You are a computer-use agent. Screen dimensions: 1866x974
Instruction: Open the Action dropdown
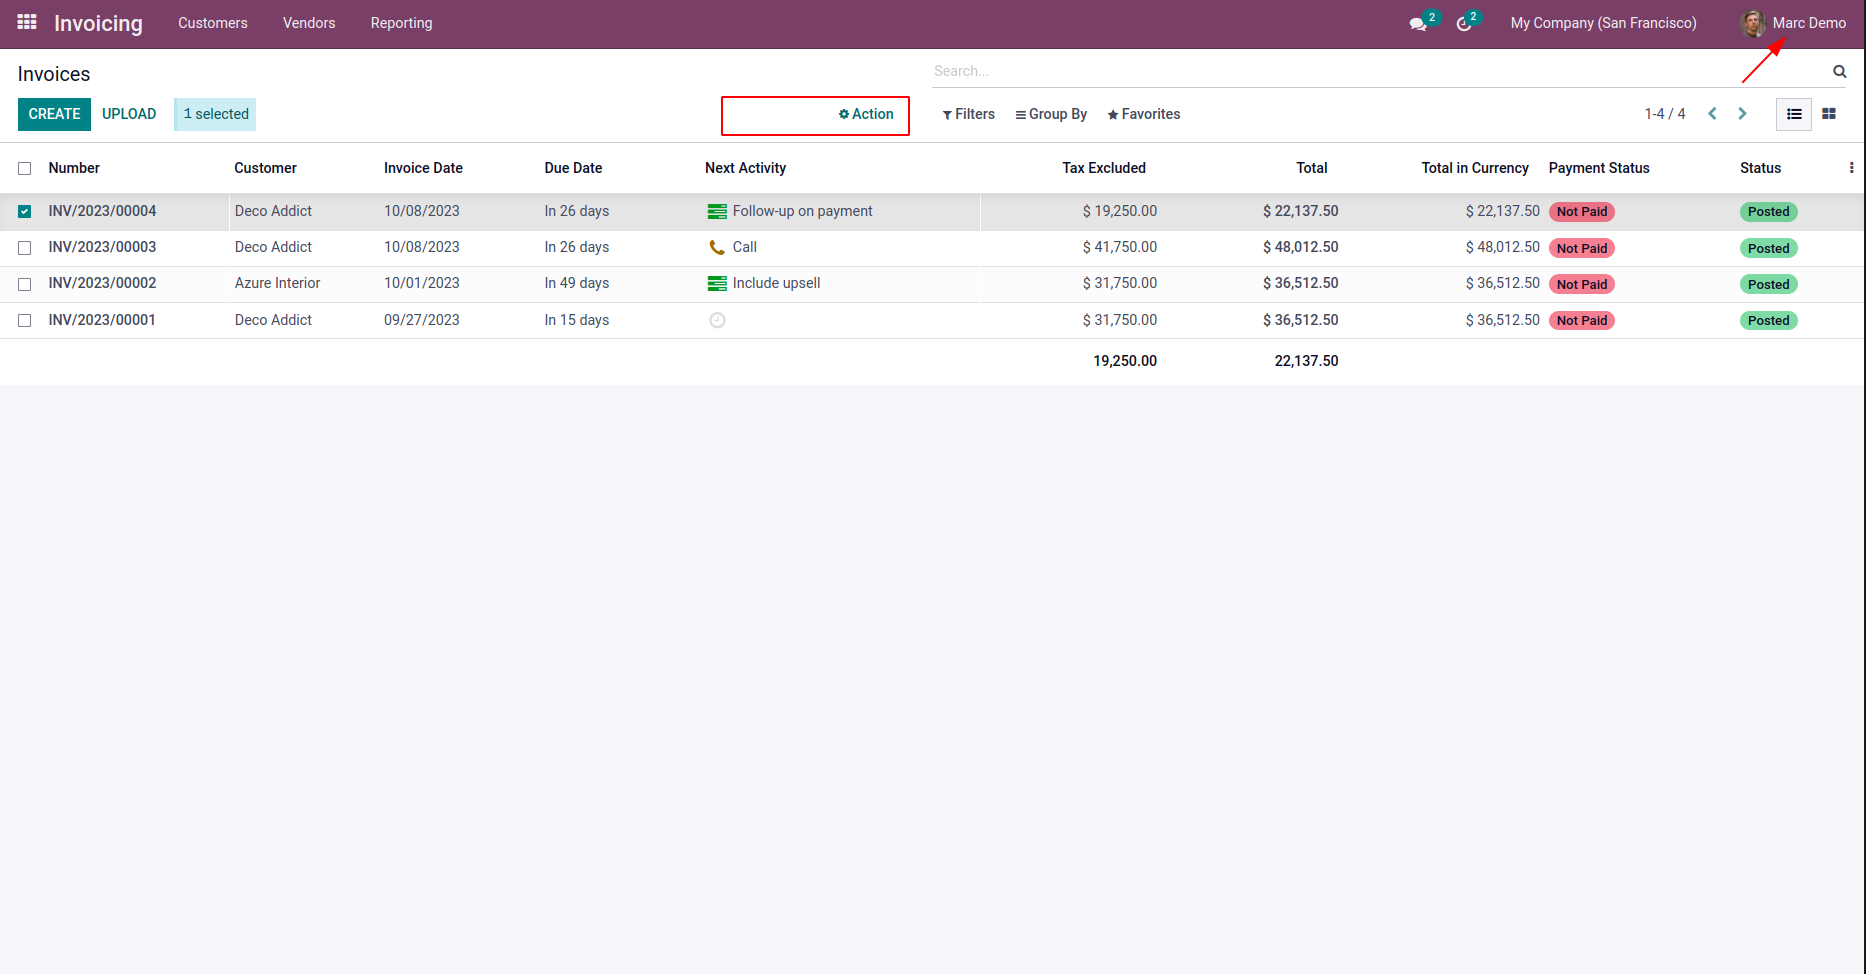pyautogui.click(x=866, y=114)
